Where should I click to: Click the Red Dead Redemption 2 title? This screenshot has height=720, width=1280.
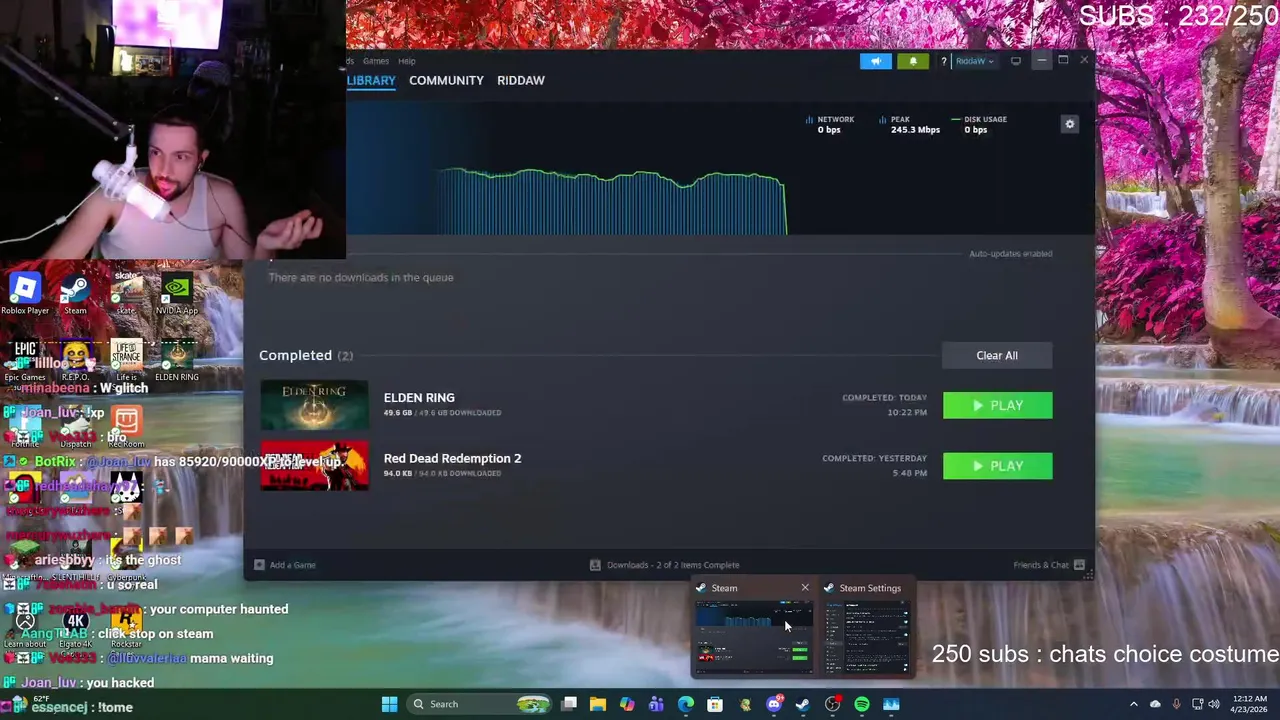tap(452, 458)
